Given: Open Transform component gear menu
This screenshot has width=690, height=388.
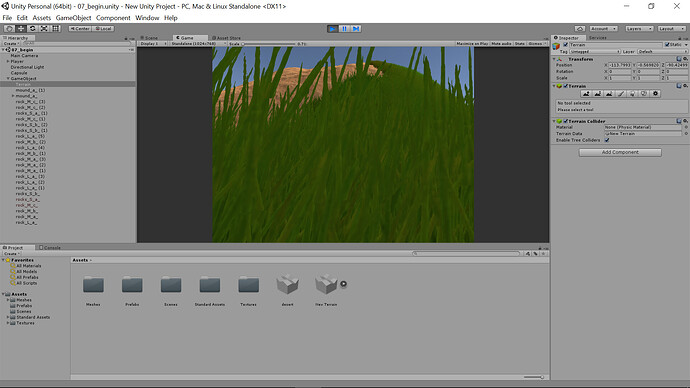Looking at the screenshot, I should point(685,59).
